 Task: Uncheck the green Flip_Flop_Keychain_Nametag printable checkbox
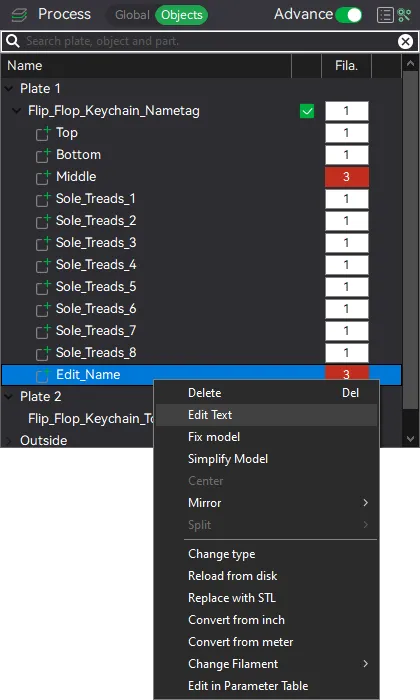coord(307,111)
